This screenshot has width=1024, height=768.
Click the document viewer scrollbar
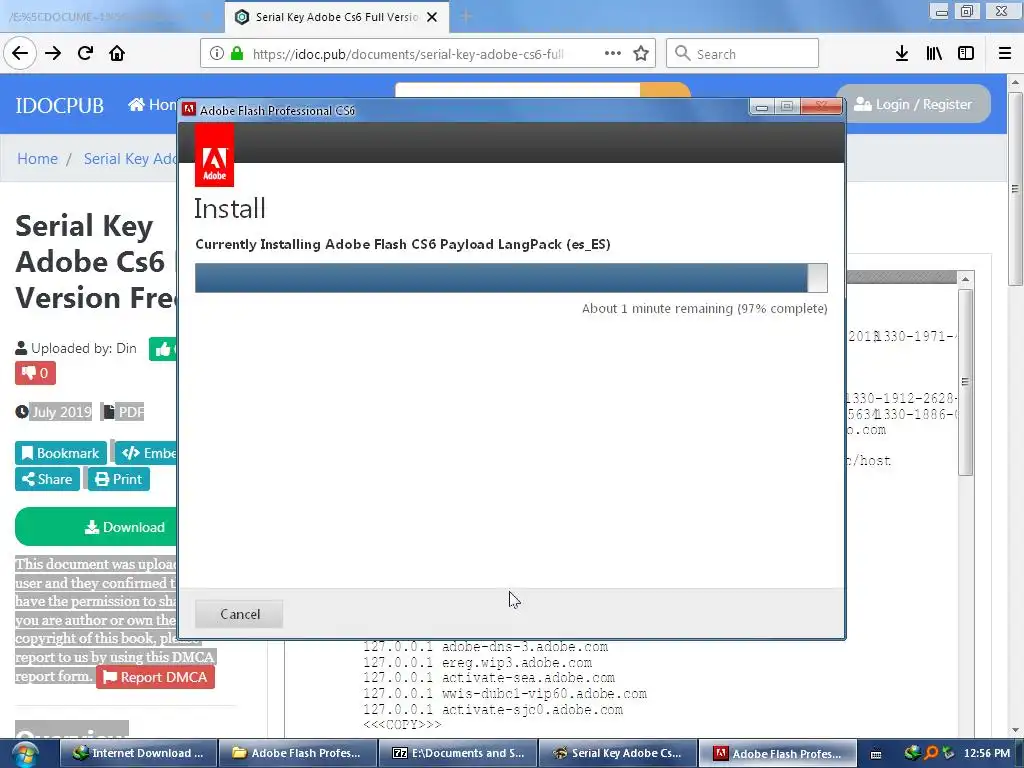[965, 382]
